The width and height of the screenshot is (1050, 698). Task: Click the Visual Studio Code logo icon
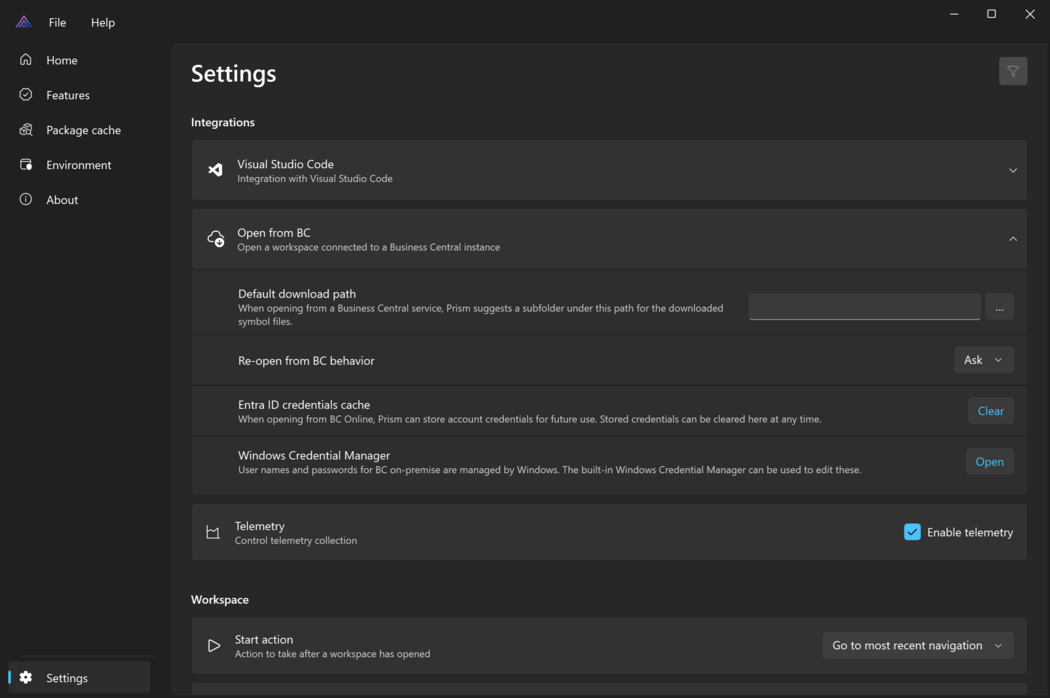tap(215, 170)
